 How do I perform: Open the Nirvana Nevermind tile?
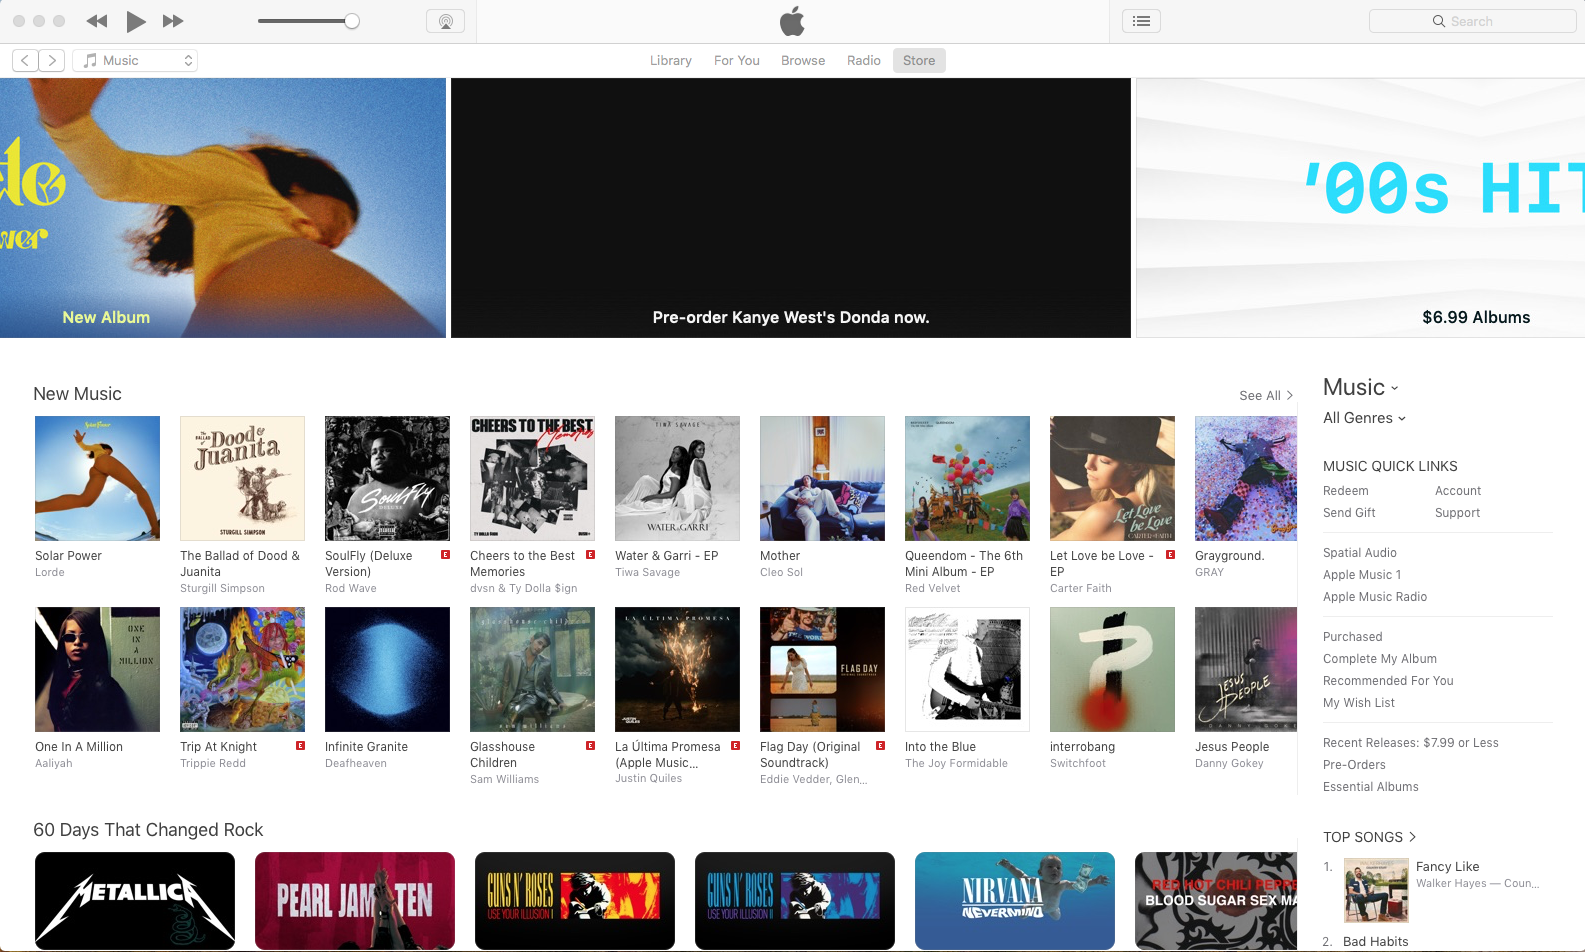point(1015,901)
